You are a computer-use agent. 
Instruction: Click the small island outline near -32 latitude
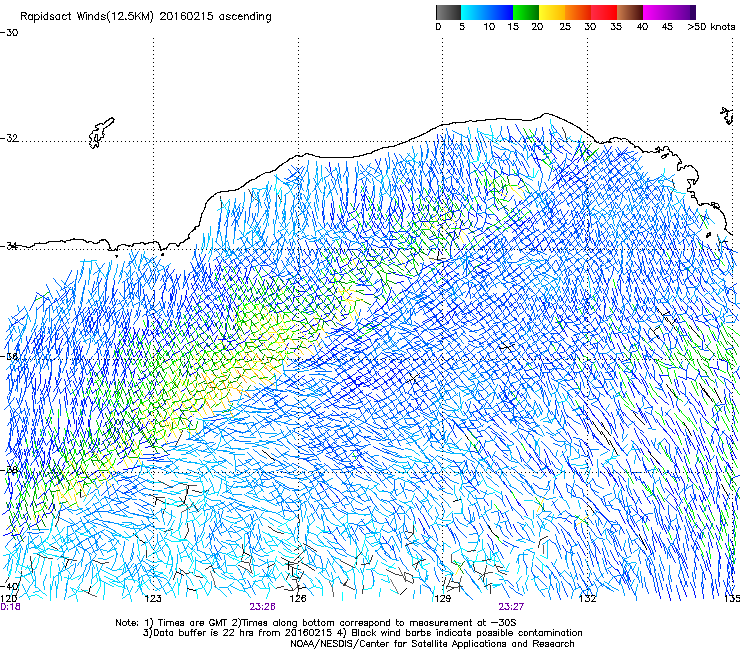(101, 133)
